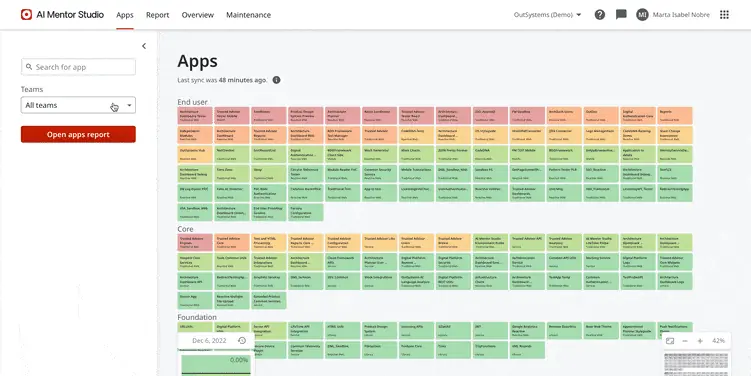The width and height of the screenshot is (751, 376).
Task: Expand the All teams dropdown
Action: tap(78, 105)
